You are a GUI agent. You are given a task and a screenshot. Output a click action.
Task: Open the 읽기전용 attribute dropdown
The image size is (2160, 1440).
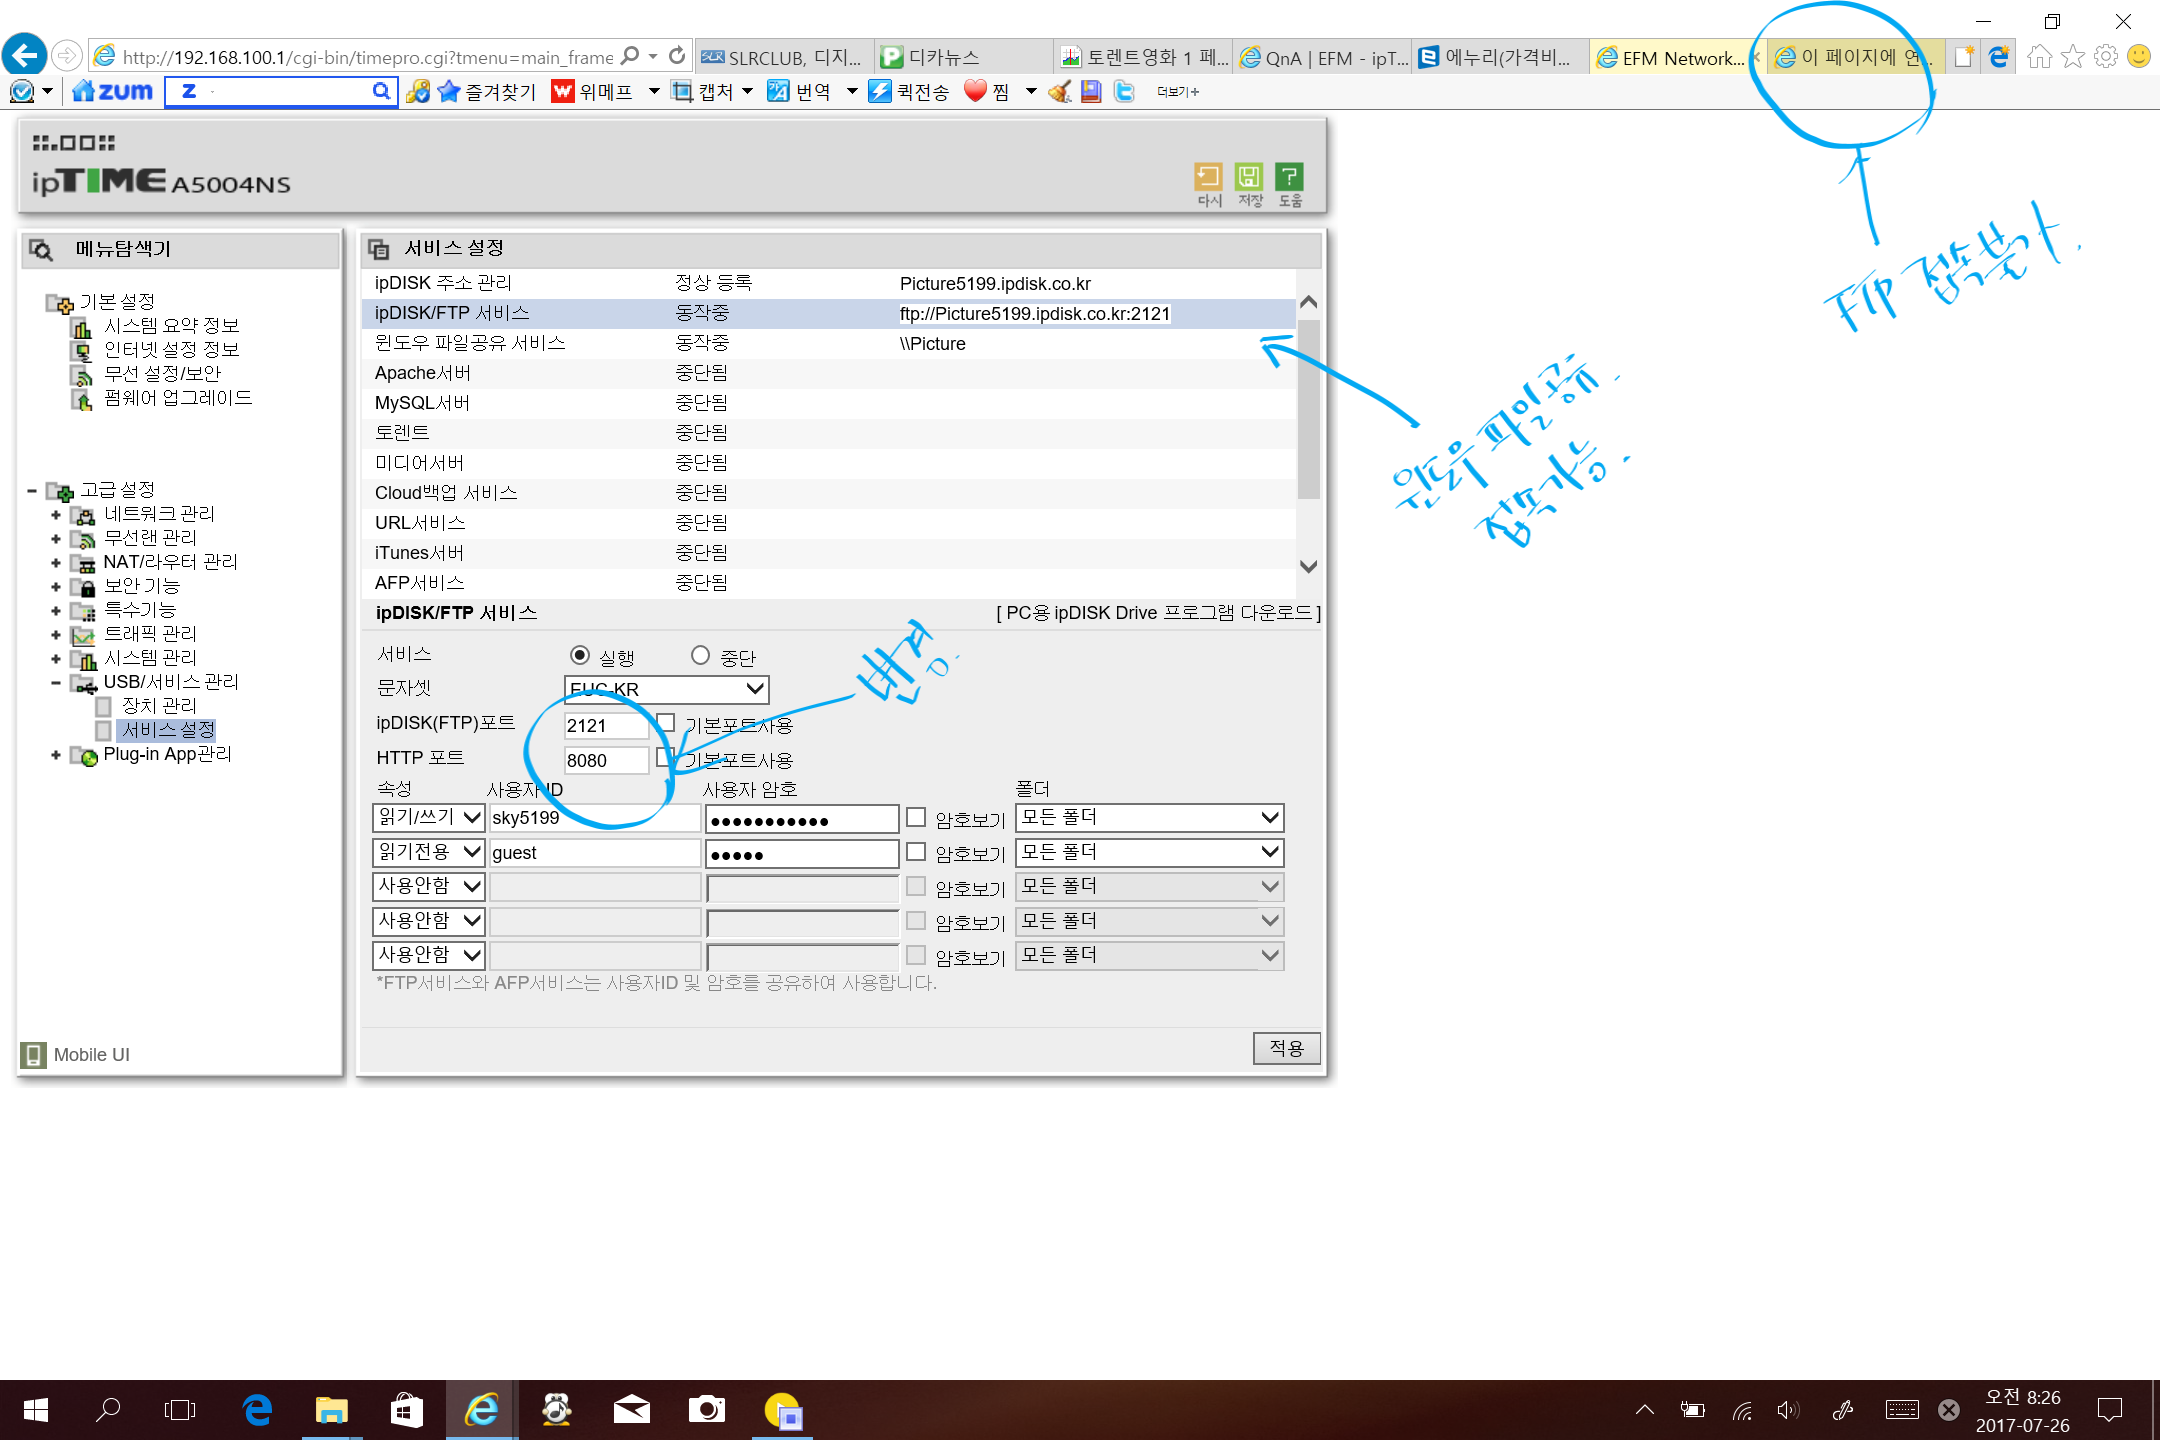(429, 853)
